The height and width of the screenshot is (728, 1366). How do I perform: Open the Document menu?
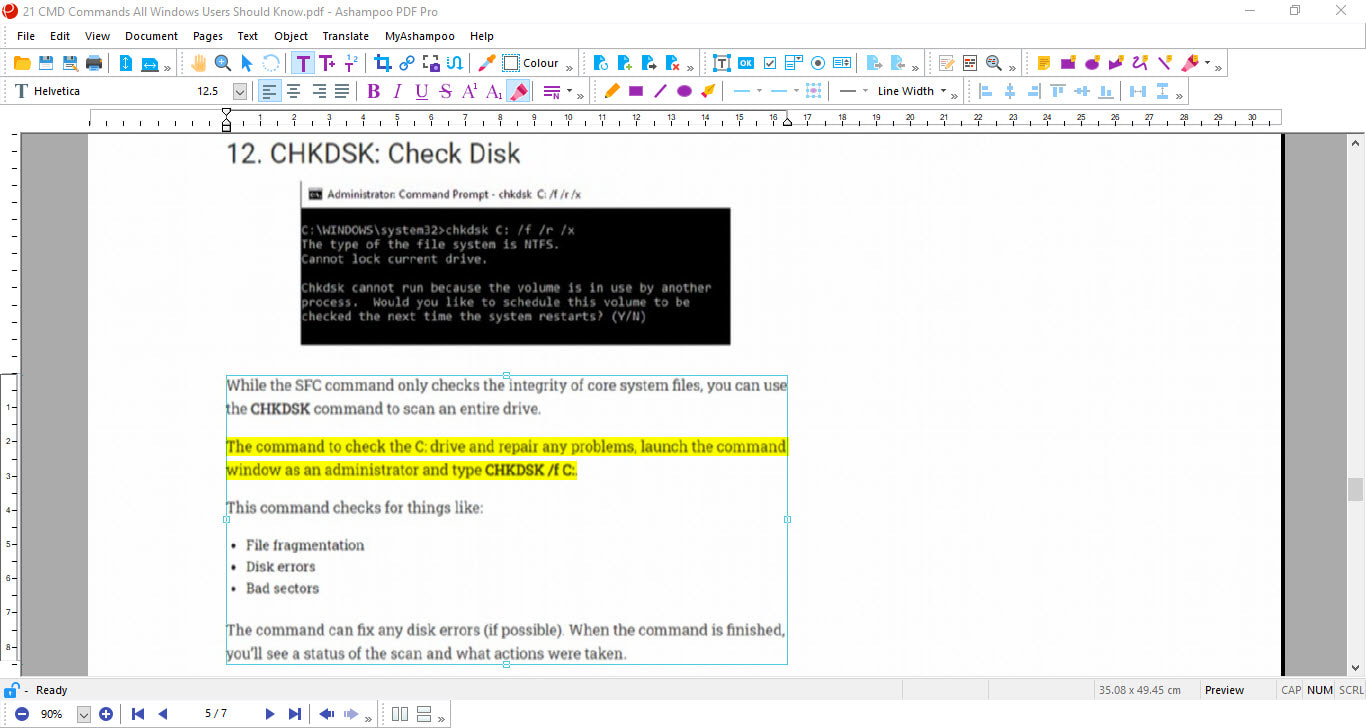(151, 36)
